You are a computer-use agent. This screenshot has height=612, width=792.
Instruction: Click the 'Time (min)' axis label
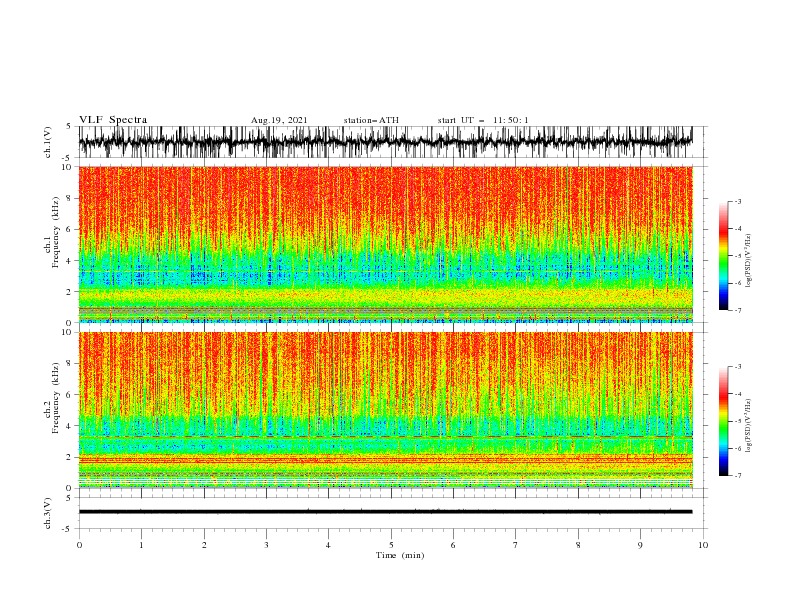click(400, 555)
